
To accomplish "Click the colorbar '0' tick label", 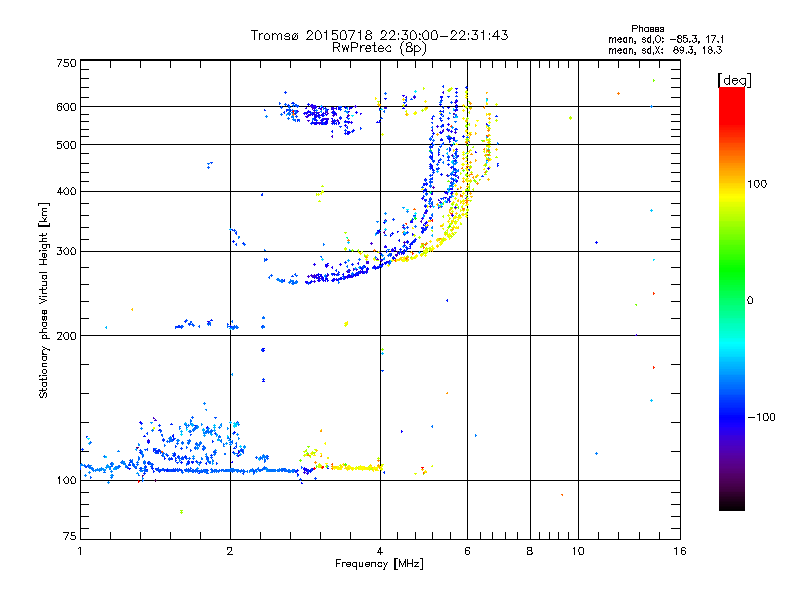I will 750,300.
